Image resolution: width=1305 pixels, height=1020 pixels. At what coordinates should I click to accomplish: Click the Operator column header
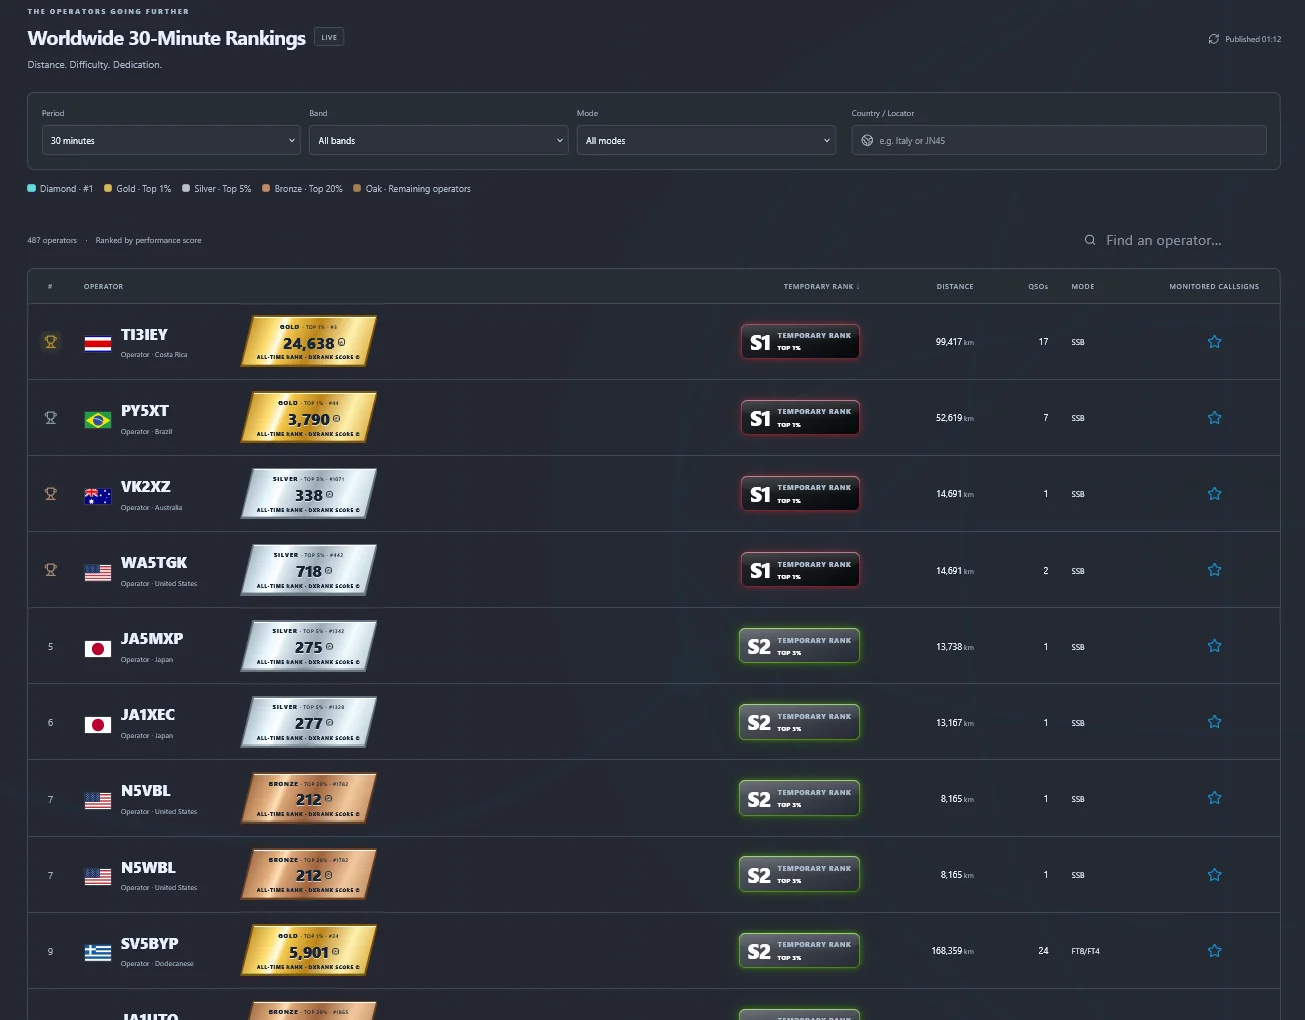click(104, 287)
